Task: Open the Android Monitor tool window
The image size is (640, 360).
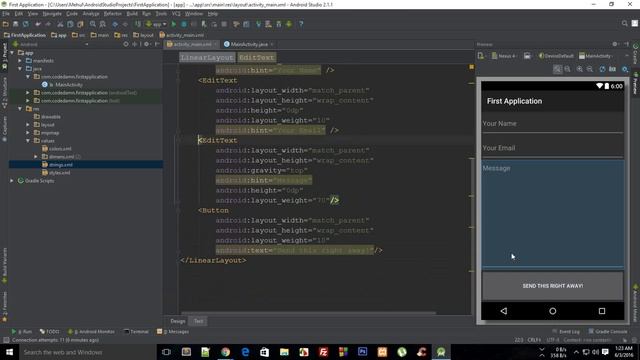Action: (x=91, y=331)
